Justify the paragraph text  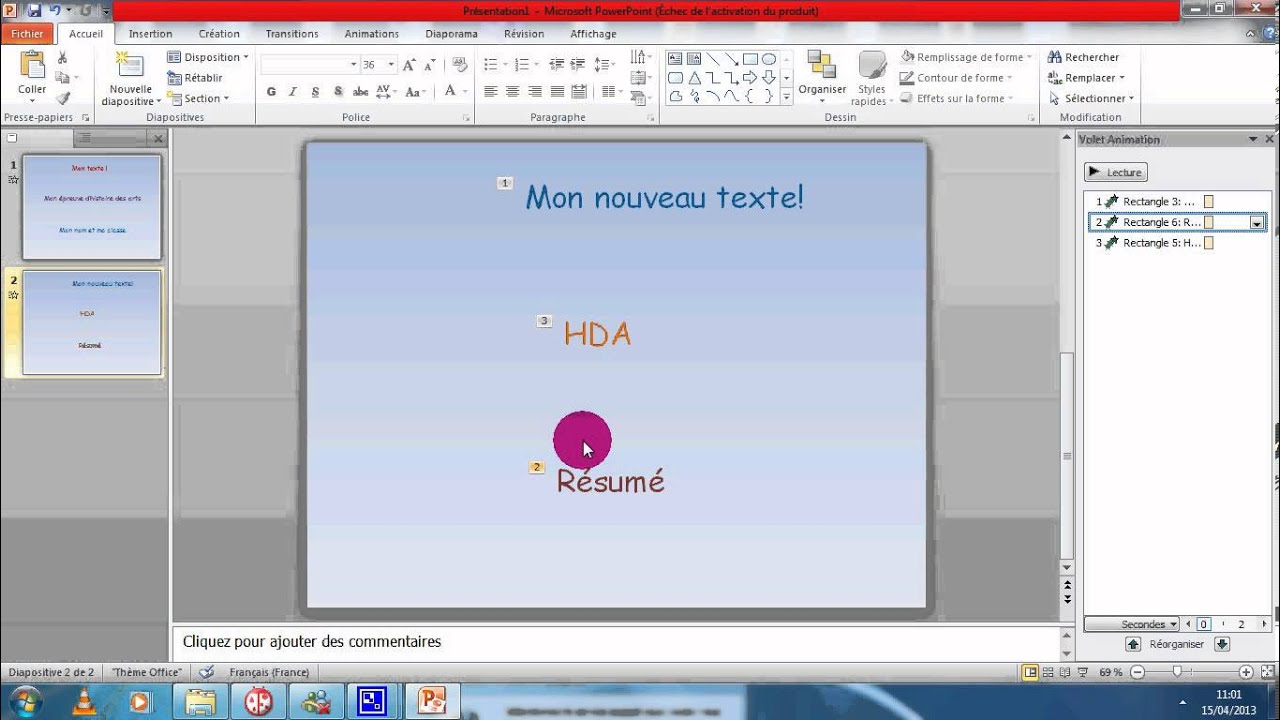(x=557, y=91)
